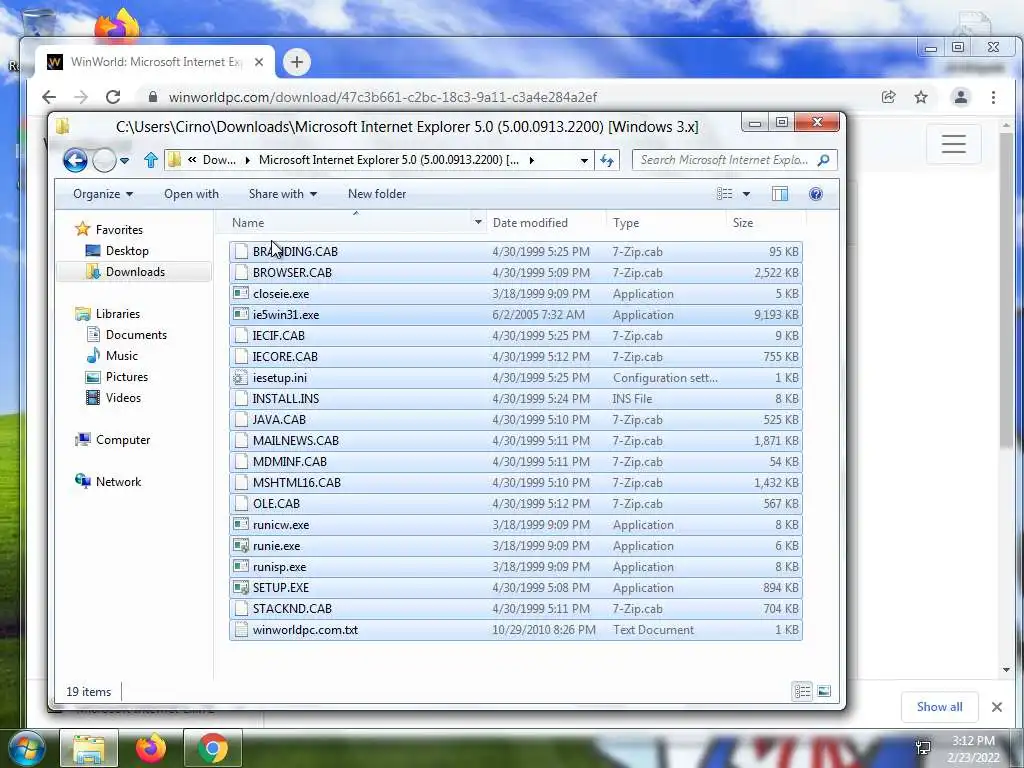Sort by Type column
Viewport: 1024px width, 768px height.
626,223
